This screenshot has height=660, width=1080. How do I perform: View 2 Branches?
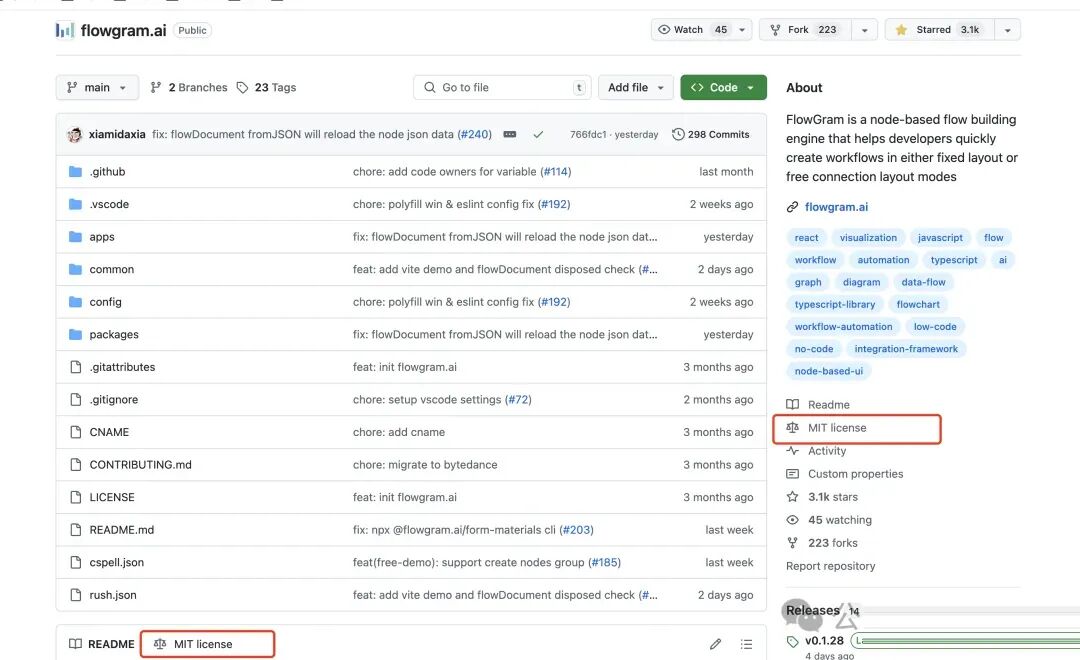pos(189,87)
